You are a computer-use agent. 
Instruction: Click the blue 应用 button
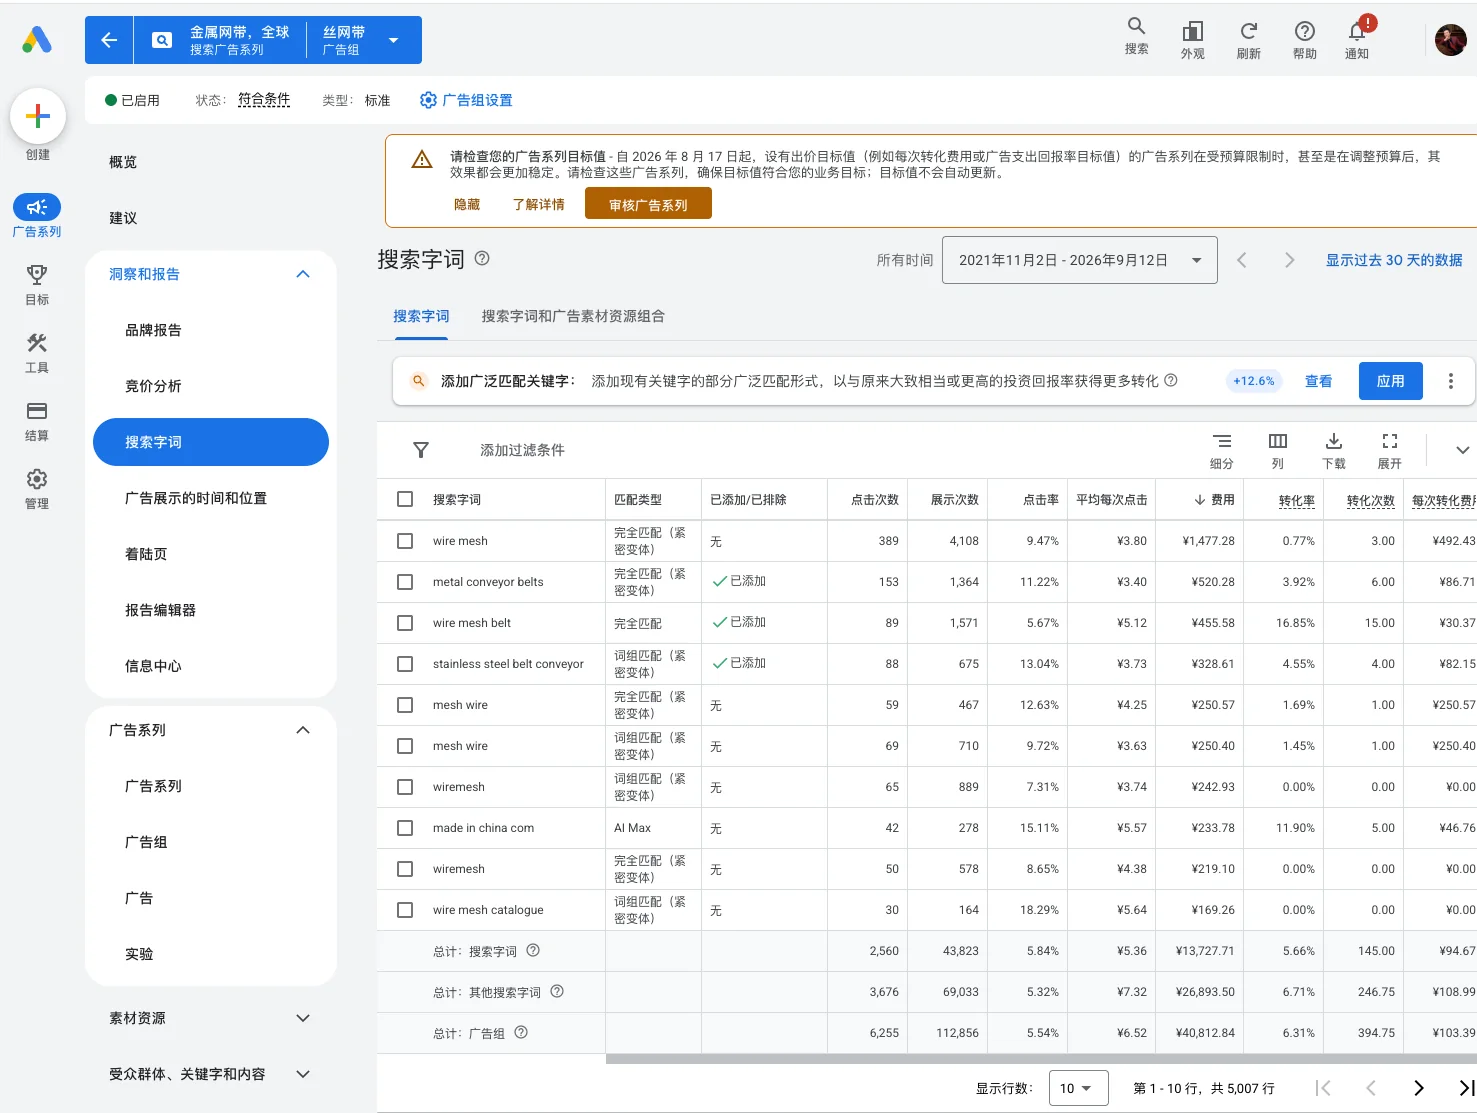click(x=1390, y=381)
